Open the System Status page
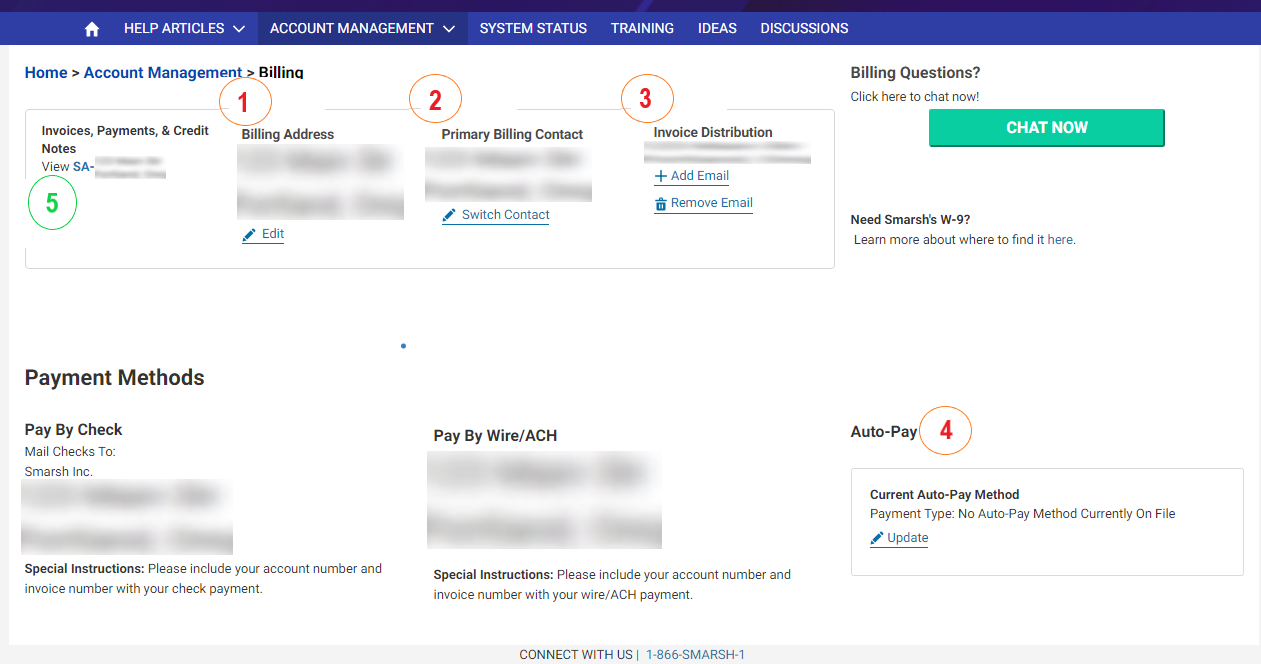1261x664 pixels. pyautogui.click(x=533, y=28)
